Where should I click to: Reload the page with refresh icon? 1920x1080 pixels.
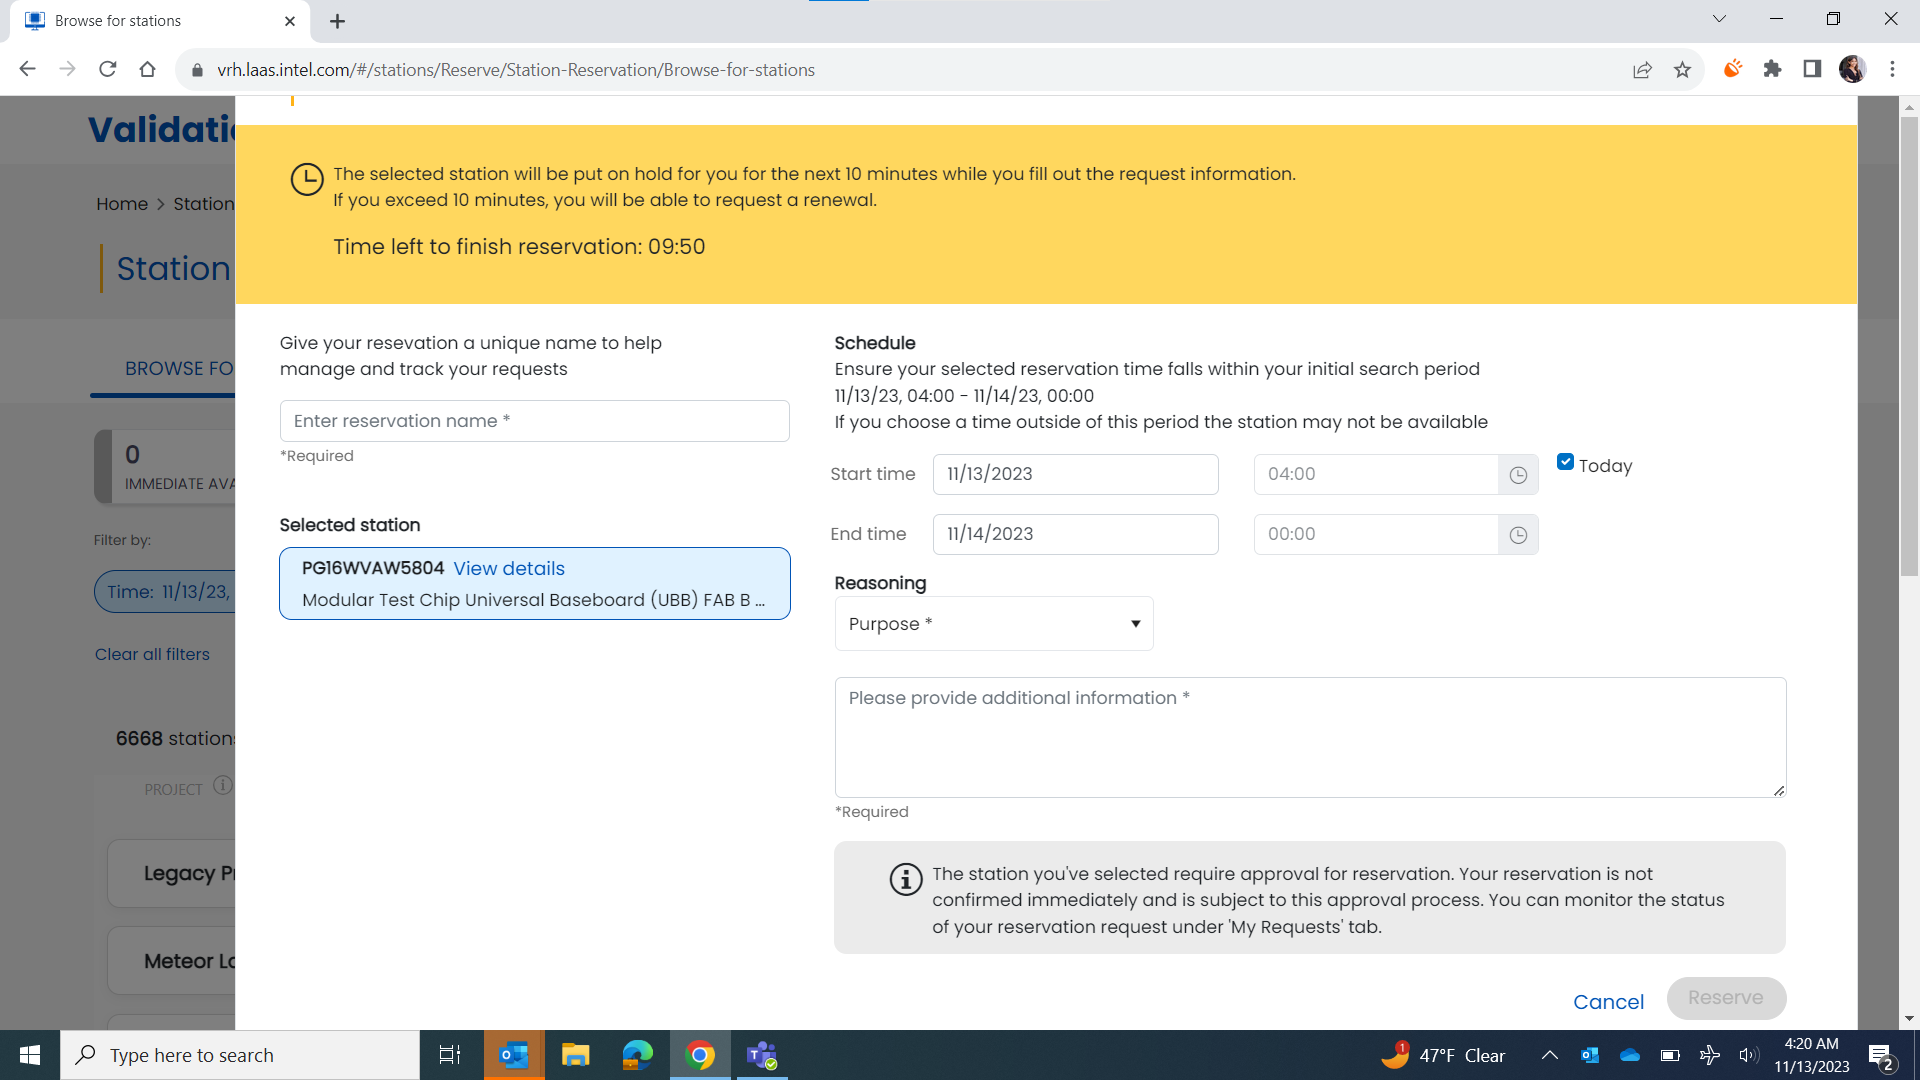tap(108, 69)
